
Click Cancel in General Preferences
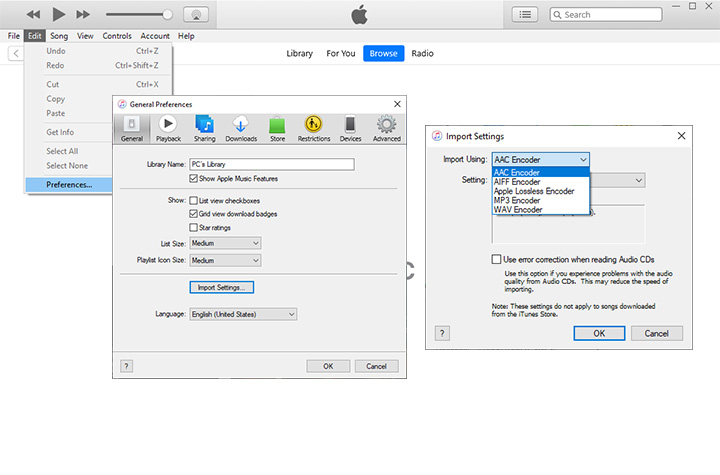[377, 366]
